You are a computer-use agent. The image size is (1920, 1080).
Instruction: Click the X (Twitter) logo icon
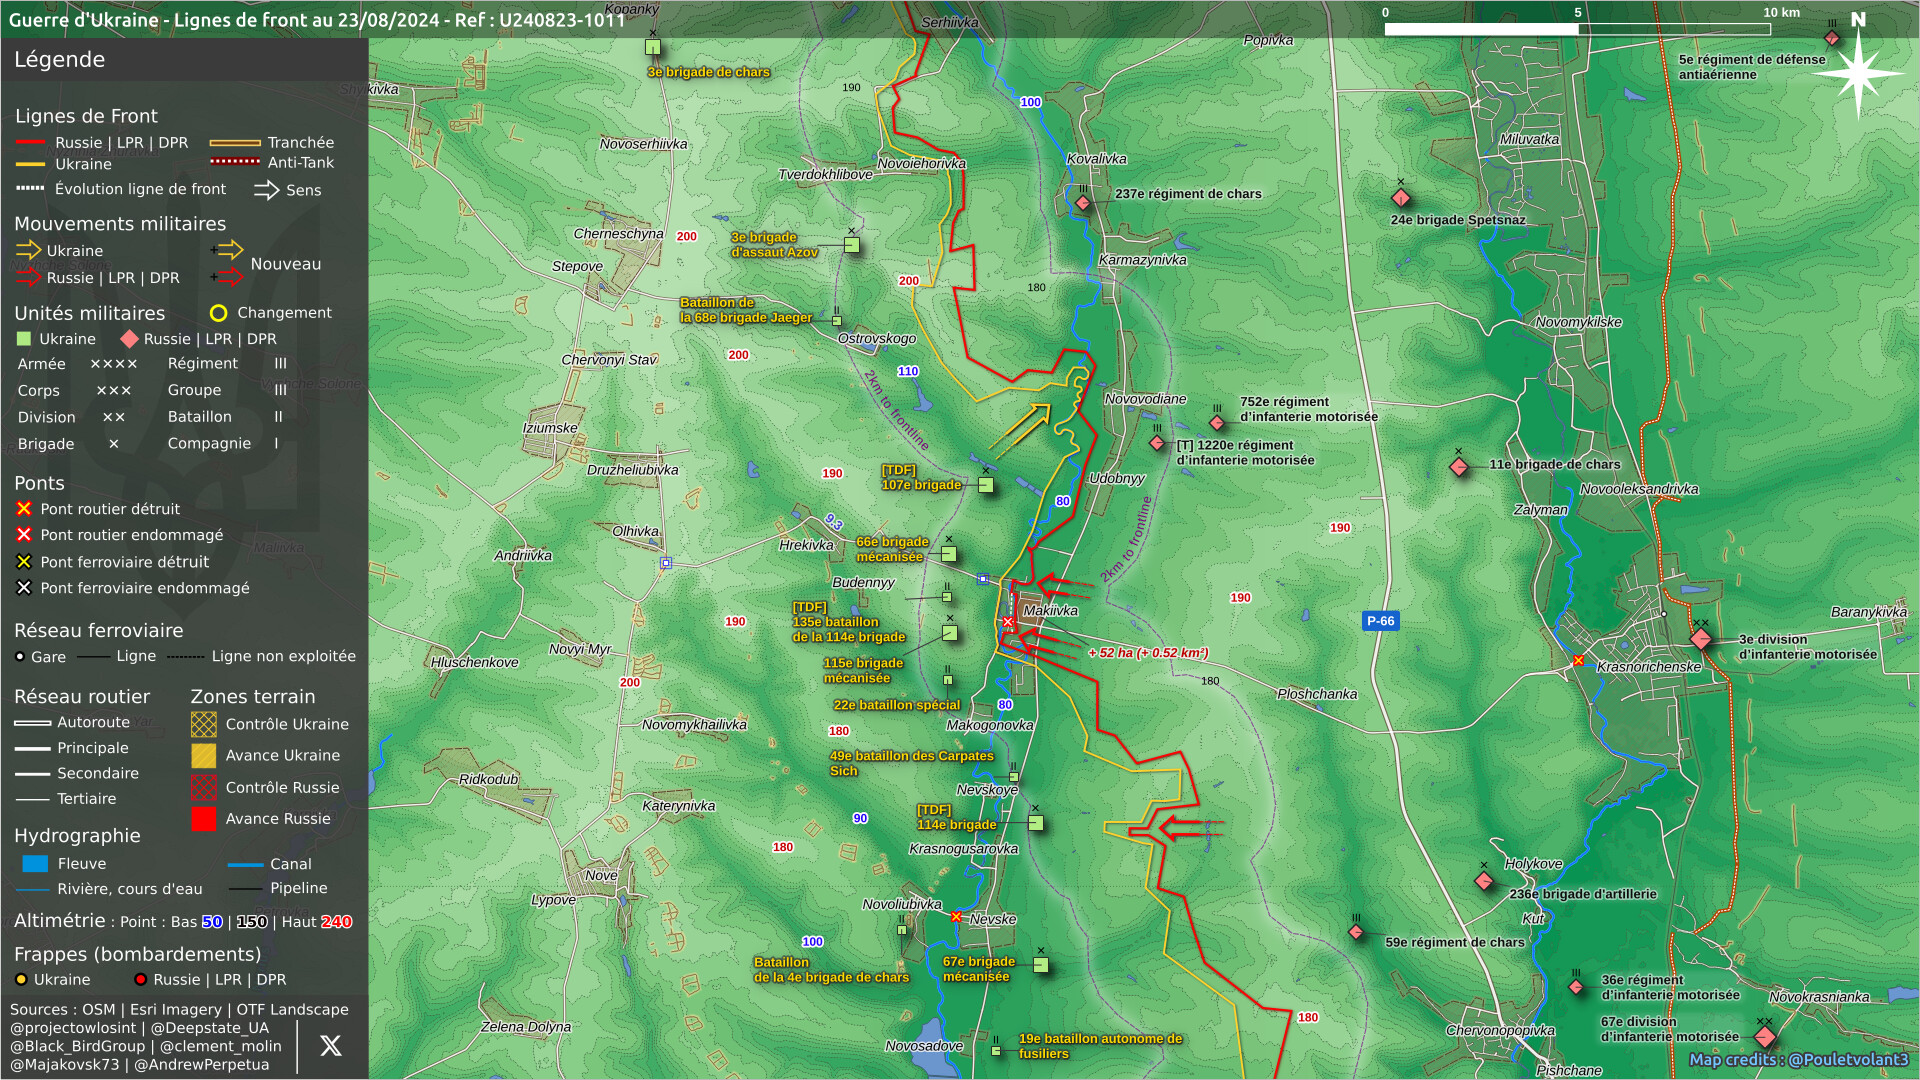[330, 1046]
